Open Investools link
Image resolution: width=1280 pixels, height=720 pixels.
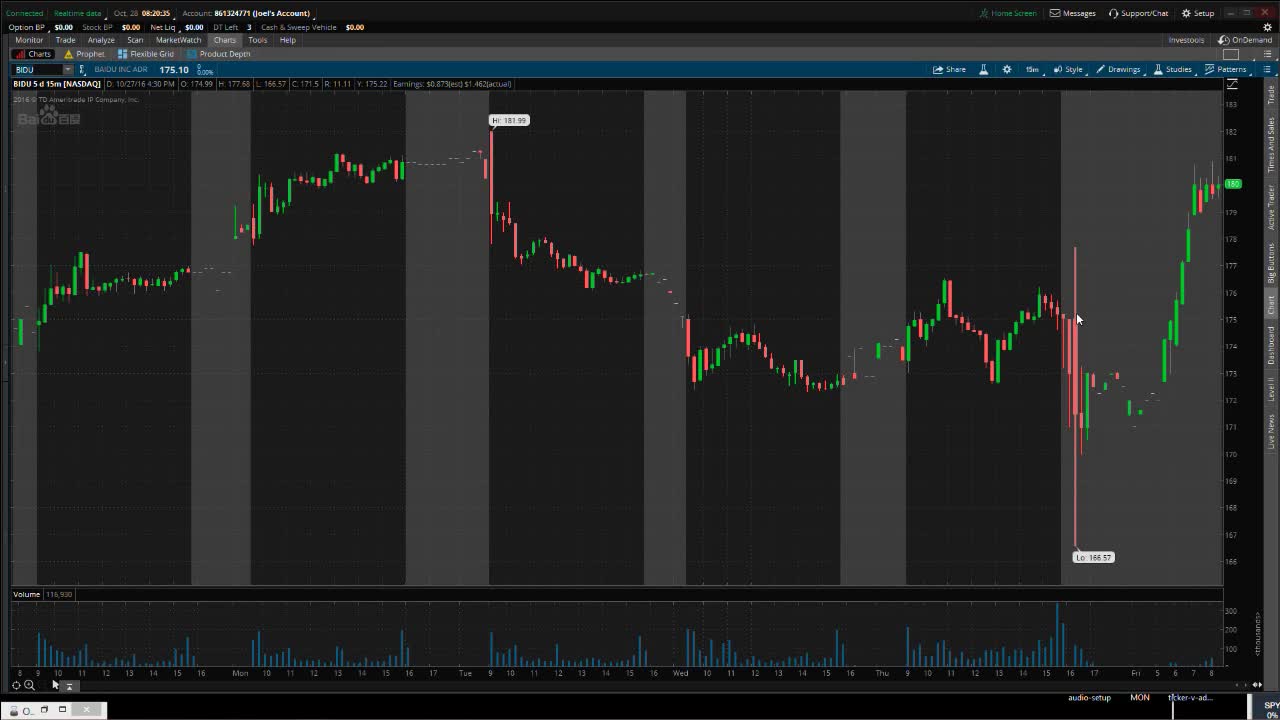pos(1186,40)
